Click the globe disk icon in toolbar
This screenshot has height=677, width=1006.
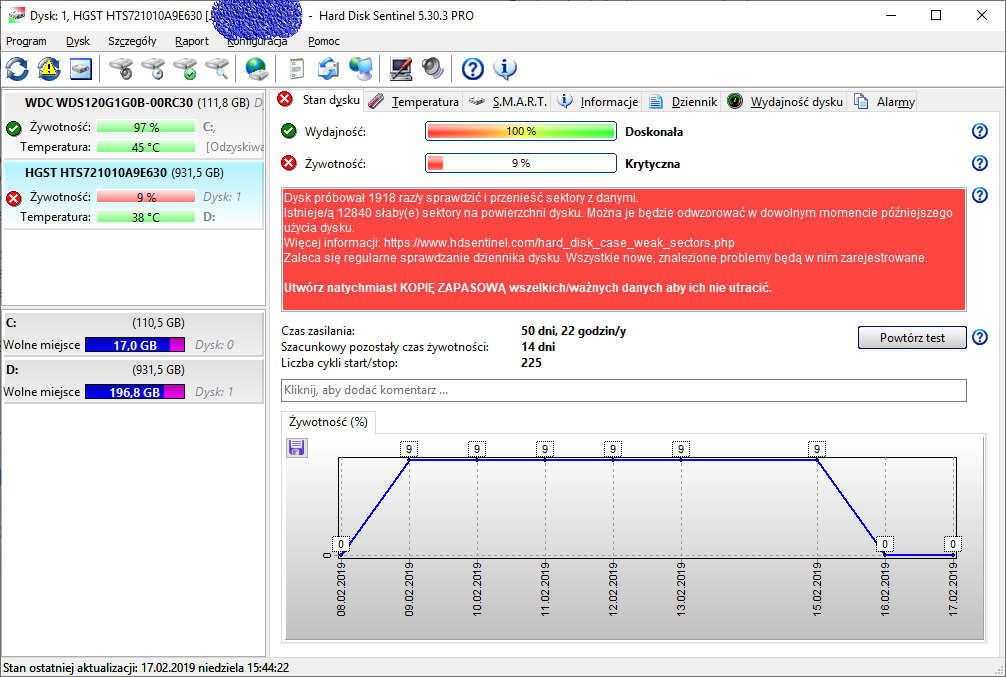(257, 69)
